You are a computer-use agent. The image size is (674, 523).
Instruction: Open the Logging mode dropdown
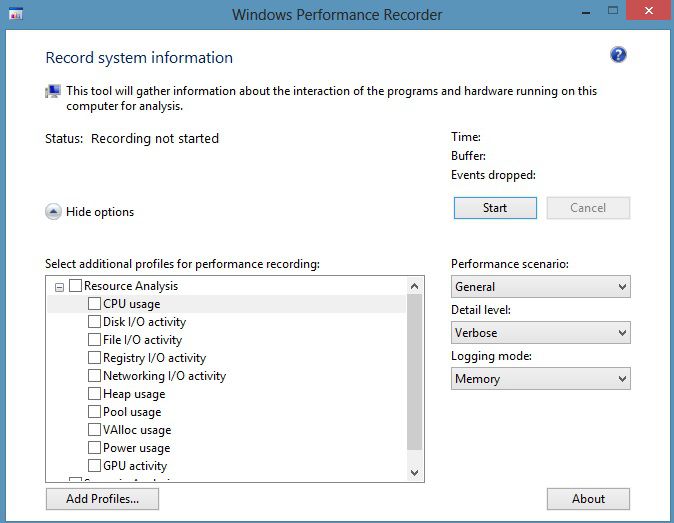540,379
